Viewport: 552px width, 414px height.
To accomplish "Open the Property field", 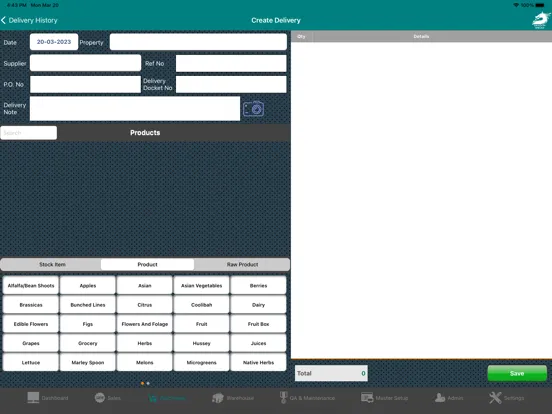I will click(x=198, y=42).
